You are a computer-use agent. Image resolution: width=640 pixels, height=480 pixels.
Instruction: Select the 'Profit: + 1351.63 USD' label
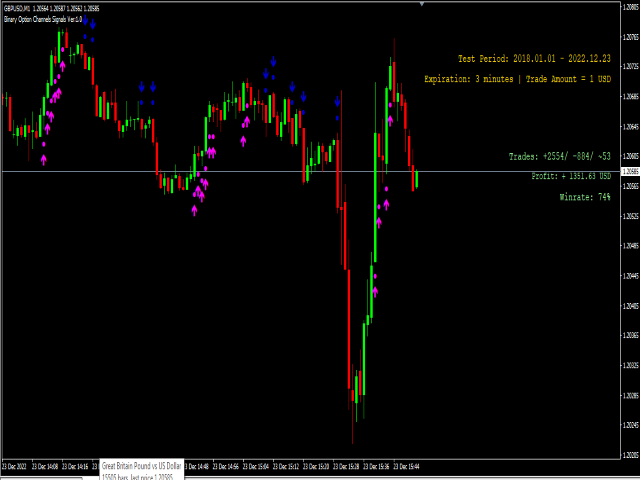click(x=571, y=176)
